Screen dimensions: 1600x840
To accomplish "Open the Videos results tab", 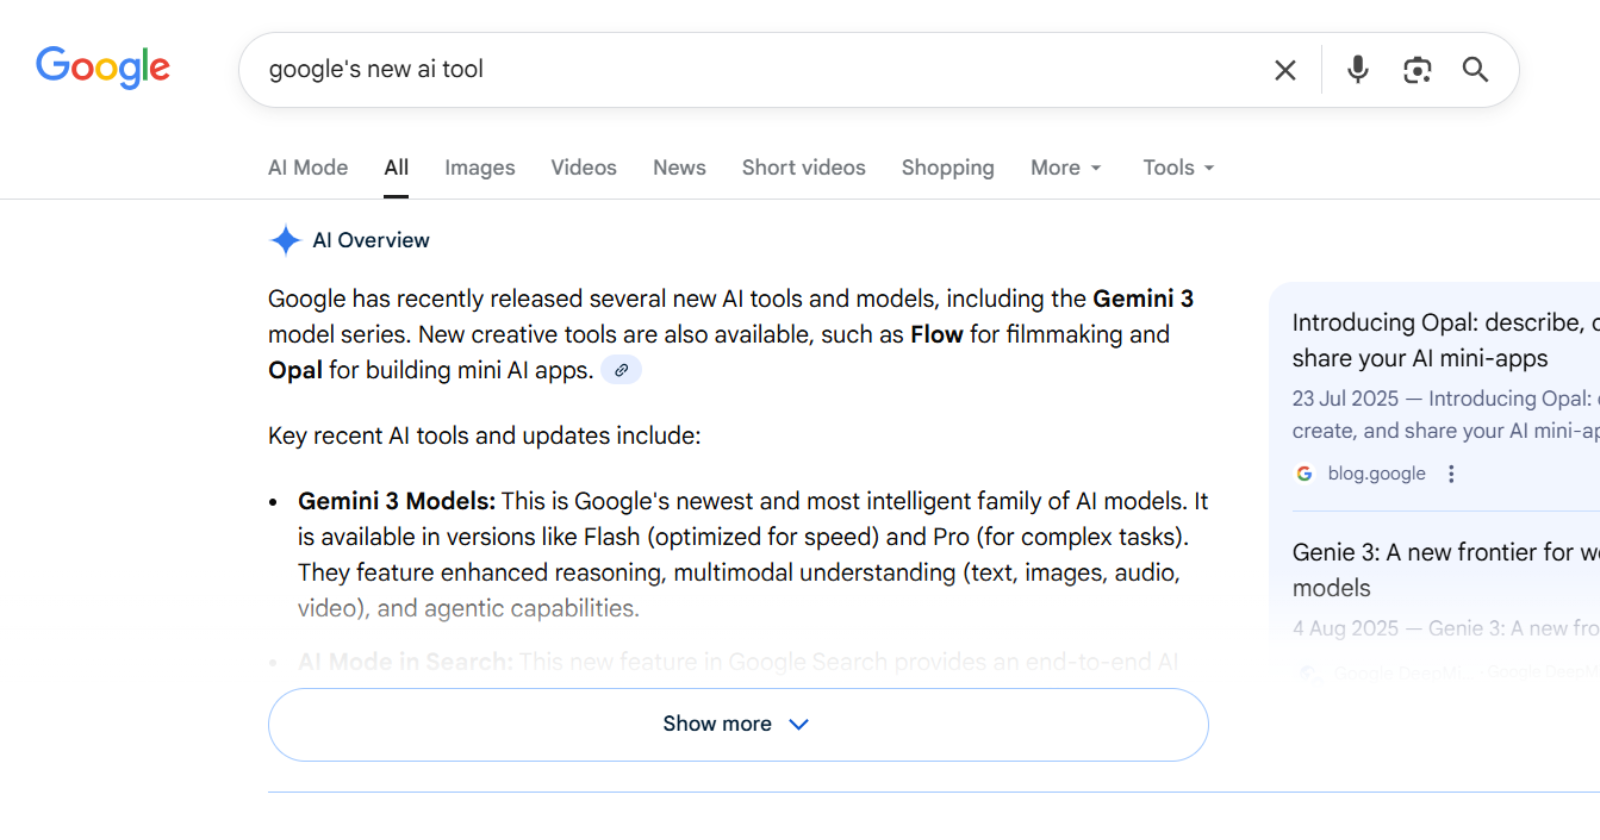I will 584,168.
